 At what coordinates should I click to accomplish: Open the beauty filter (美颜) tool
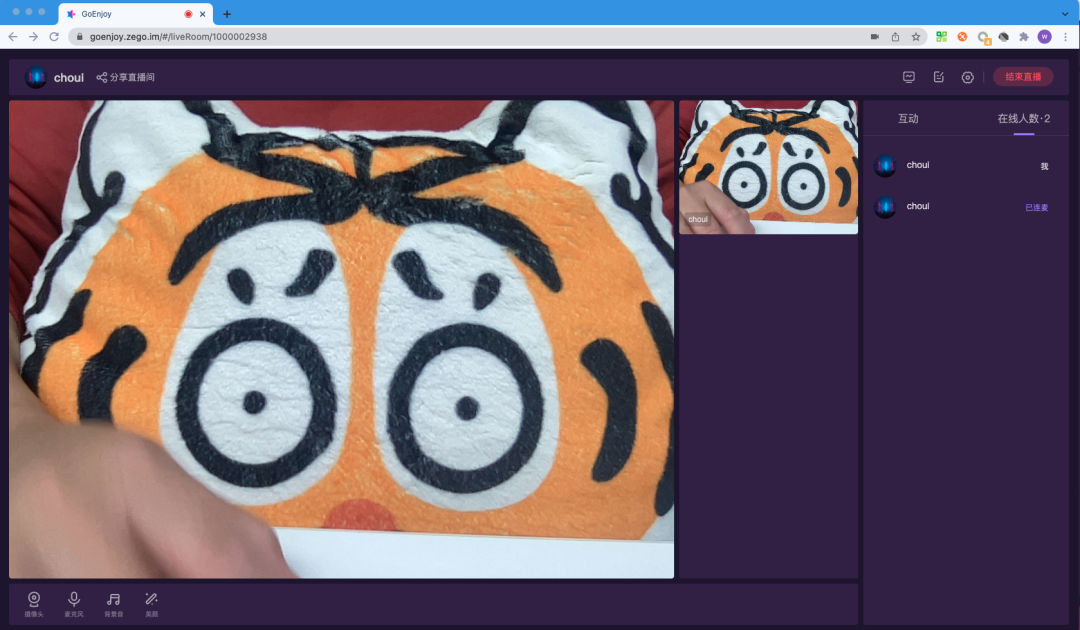pos(151,603)
